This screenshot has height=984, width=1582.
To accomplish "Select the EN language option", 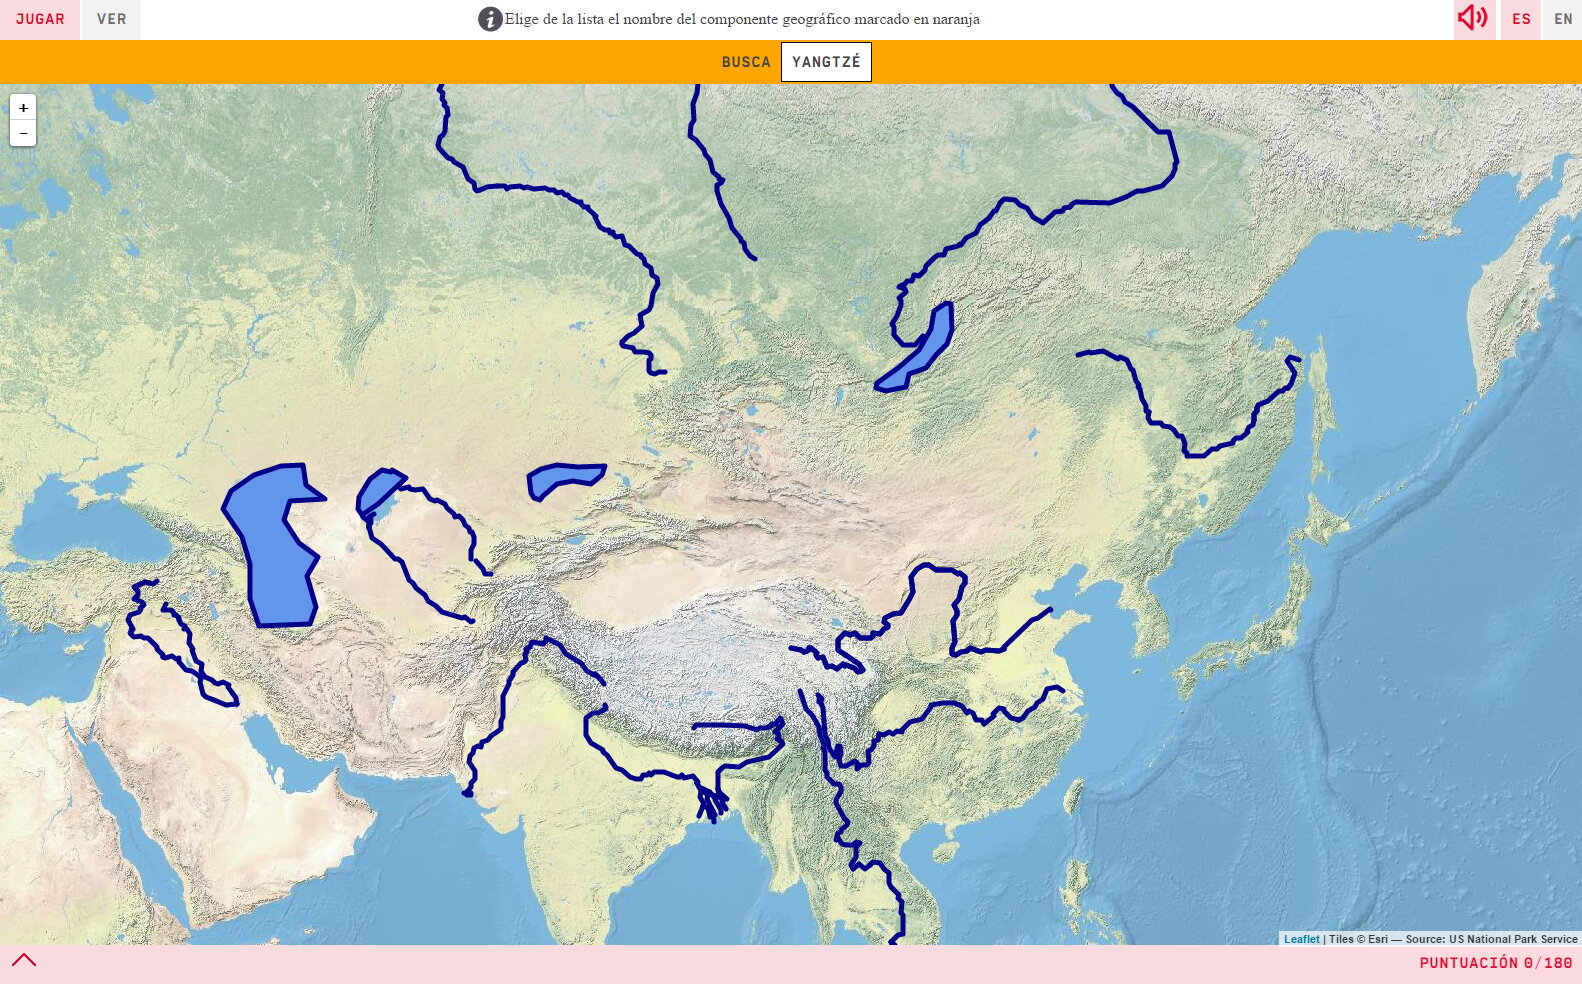I will [1563, 19].
